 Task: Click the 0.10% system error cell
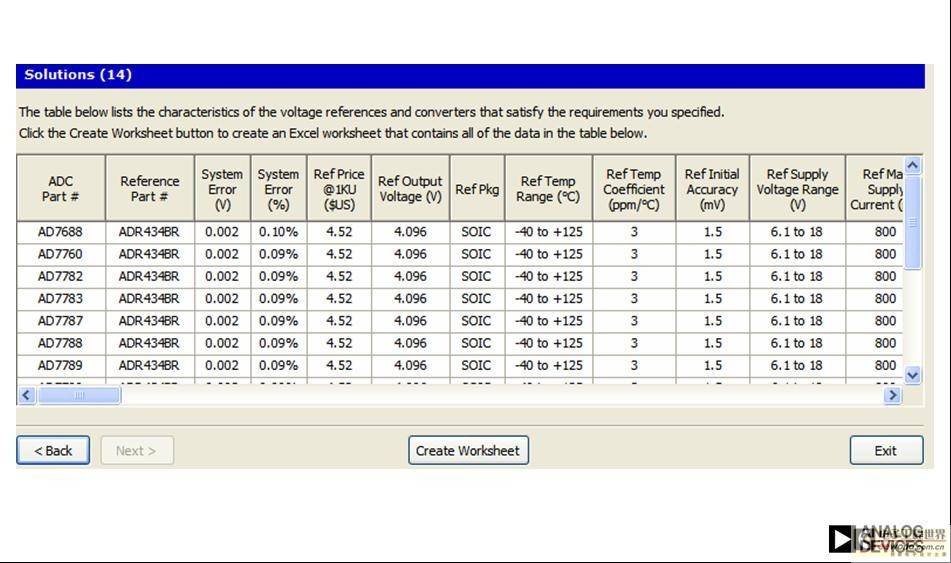point(278,232)
